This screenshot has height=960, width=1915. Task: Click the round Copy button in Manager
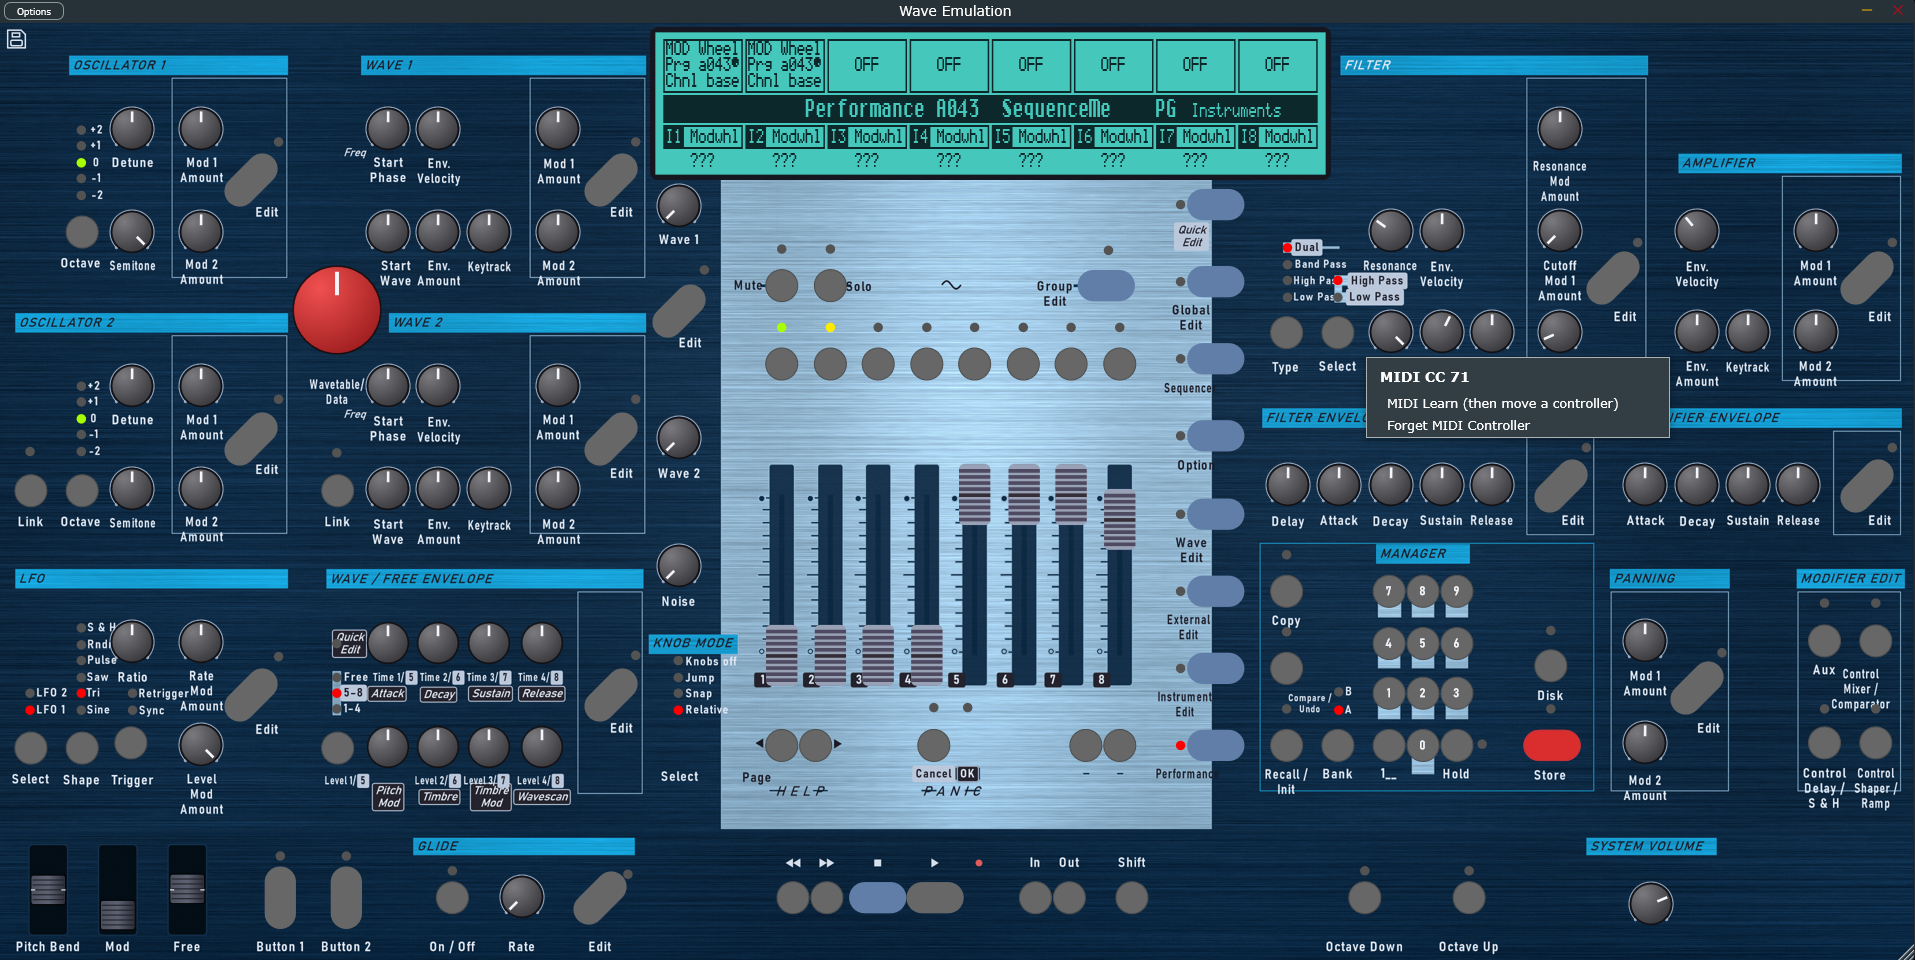1286,591
